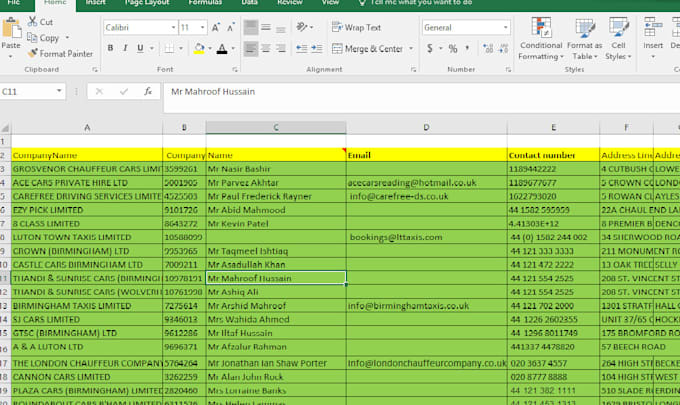680x405 pixels.
Task: Click the Insert cells icon
Action: pos(653,27)
